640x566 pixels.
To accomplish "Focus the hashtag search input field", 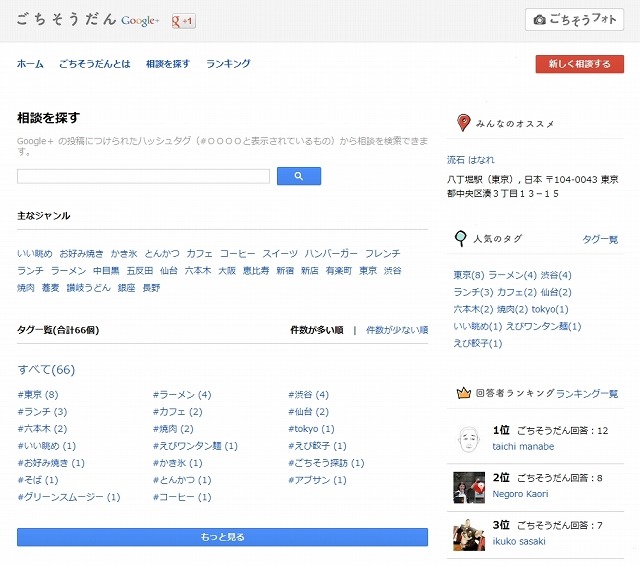I will [143, 176].
